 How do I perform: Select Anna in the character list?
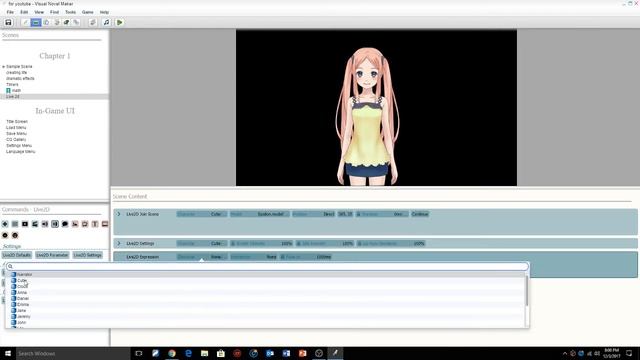(x=266, y=293)
